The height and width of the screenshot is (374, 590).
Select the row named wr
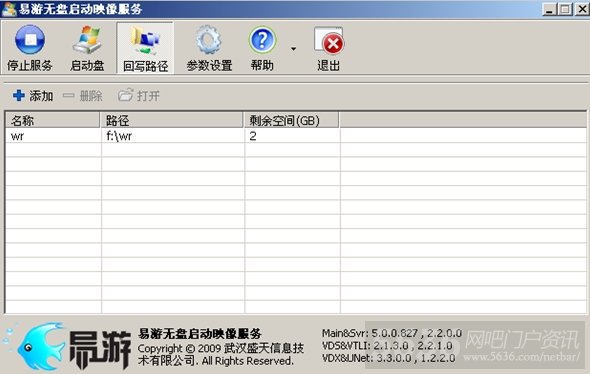point(296,136)
